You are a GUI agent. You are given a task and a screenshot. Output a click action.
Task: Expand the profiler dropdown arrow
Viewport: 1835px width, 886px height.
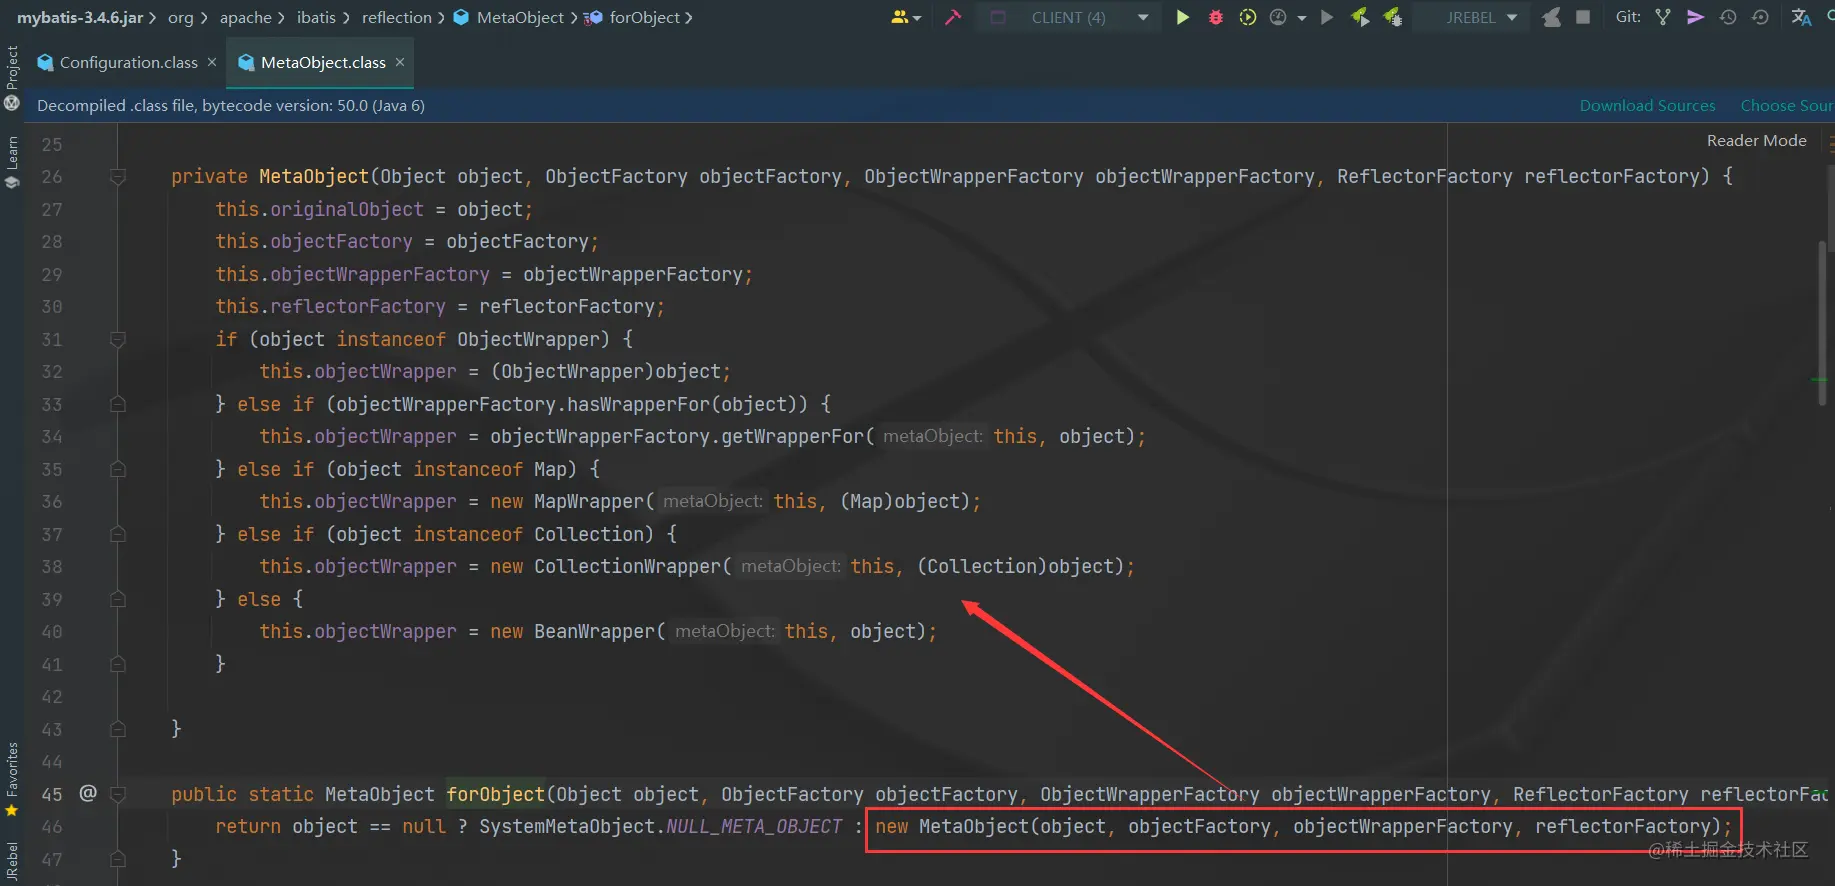pyautogui.click(x=1301, y=18)
